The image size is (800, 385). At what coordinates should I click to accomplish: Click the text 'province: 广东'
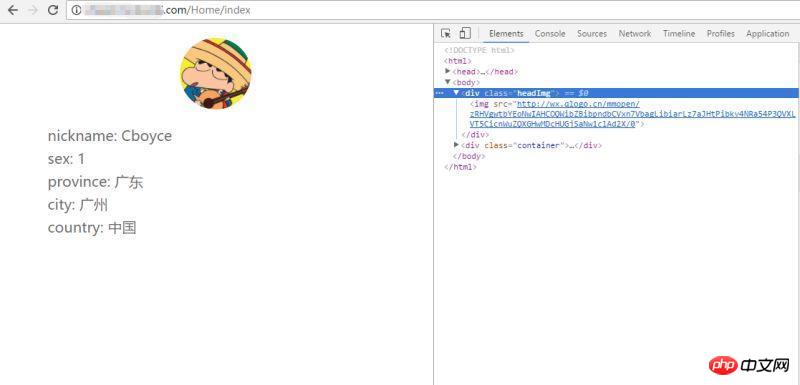click(x=95, y=182)
